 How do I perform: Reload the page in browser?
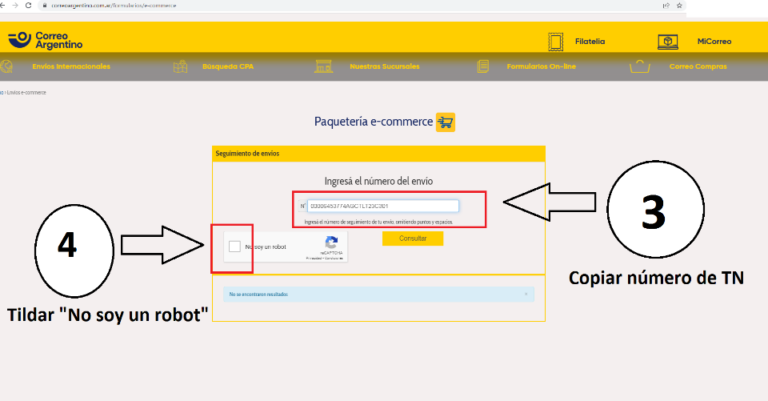click(28, 5)
